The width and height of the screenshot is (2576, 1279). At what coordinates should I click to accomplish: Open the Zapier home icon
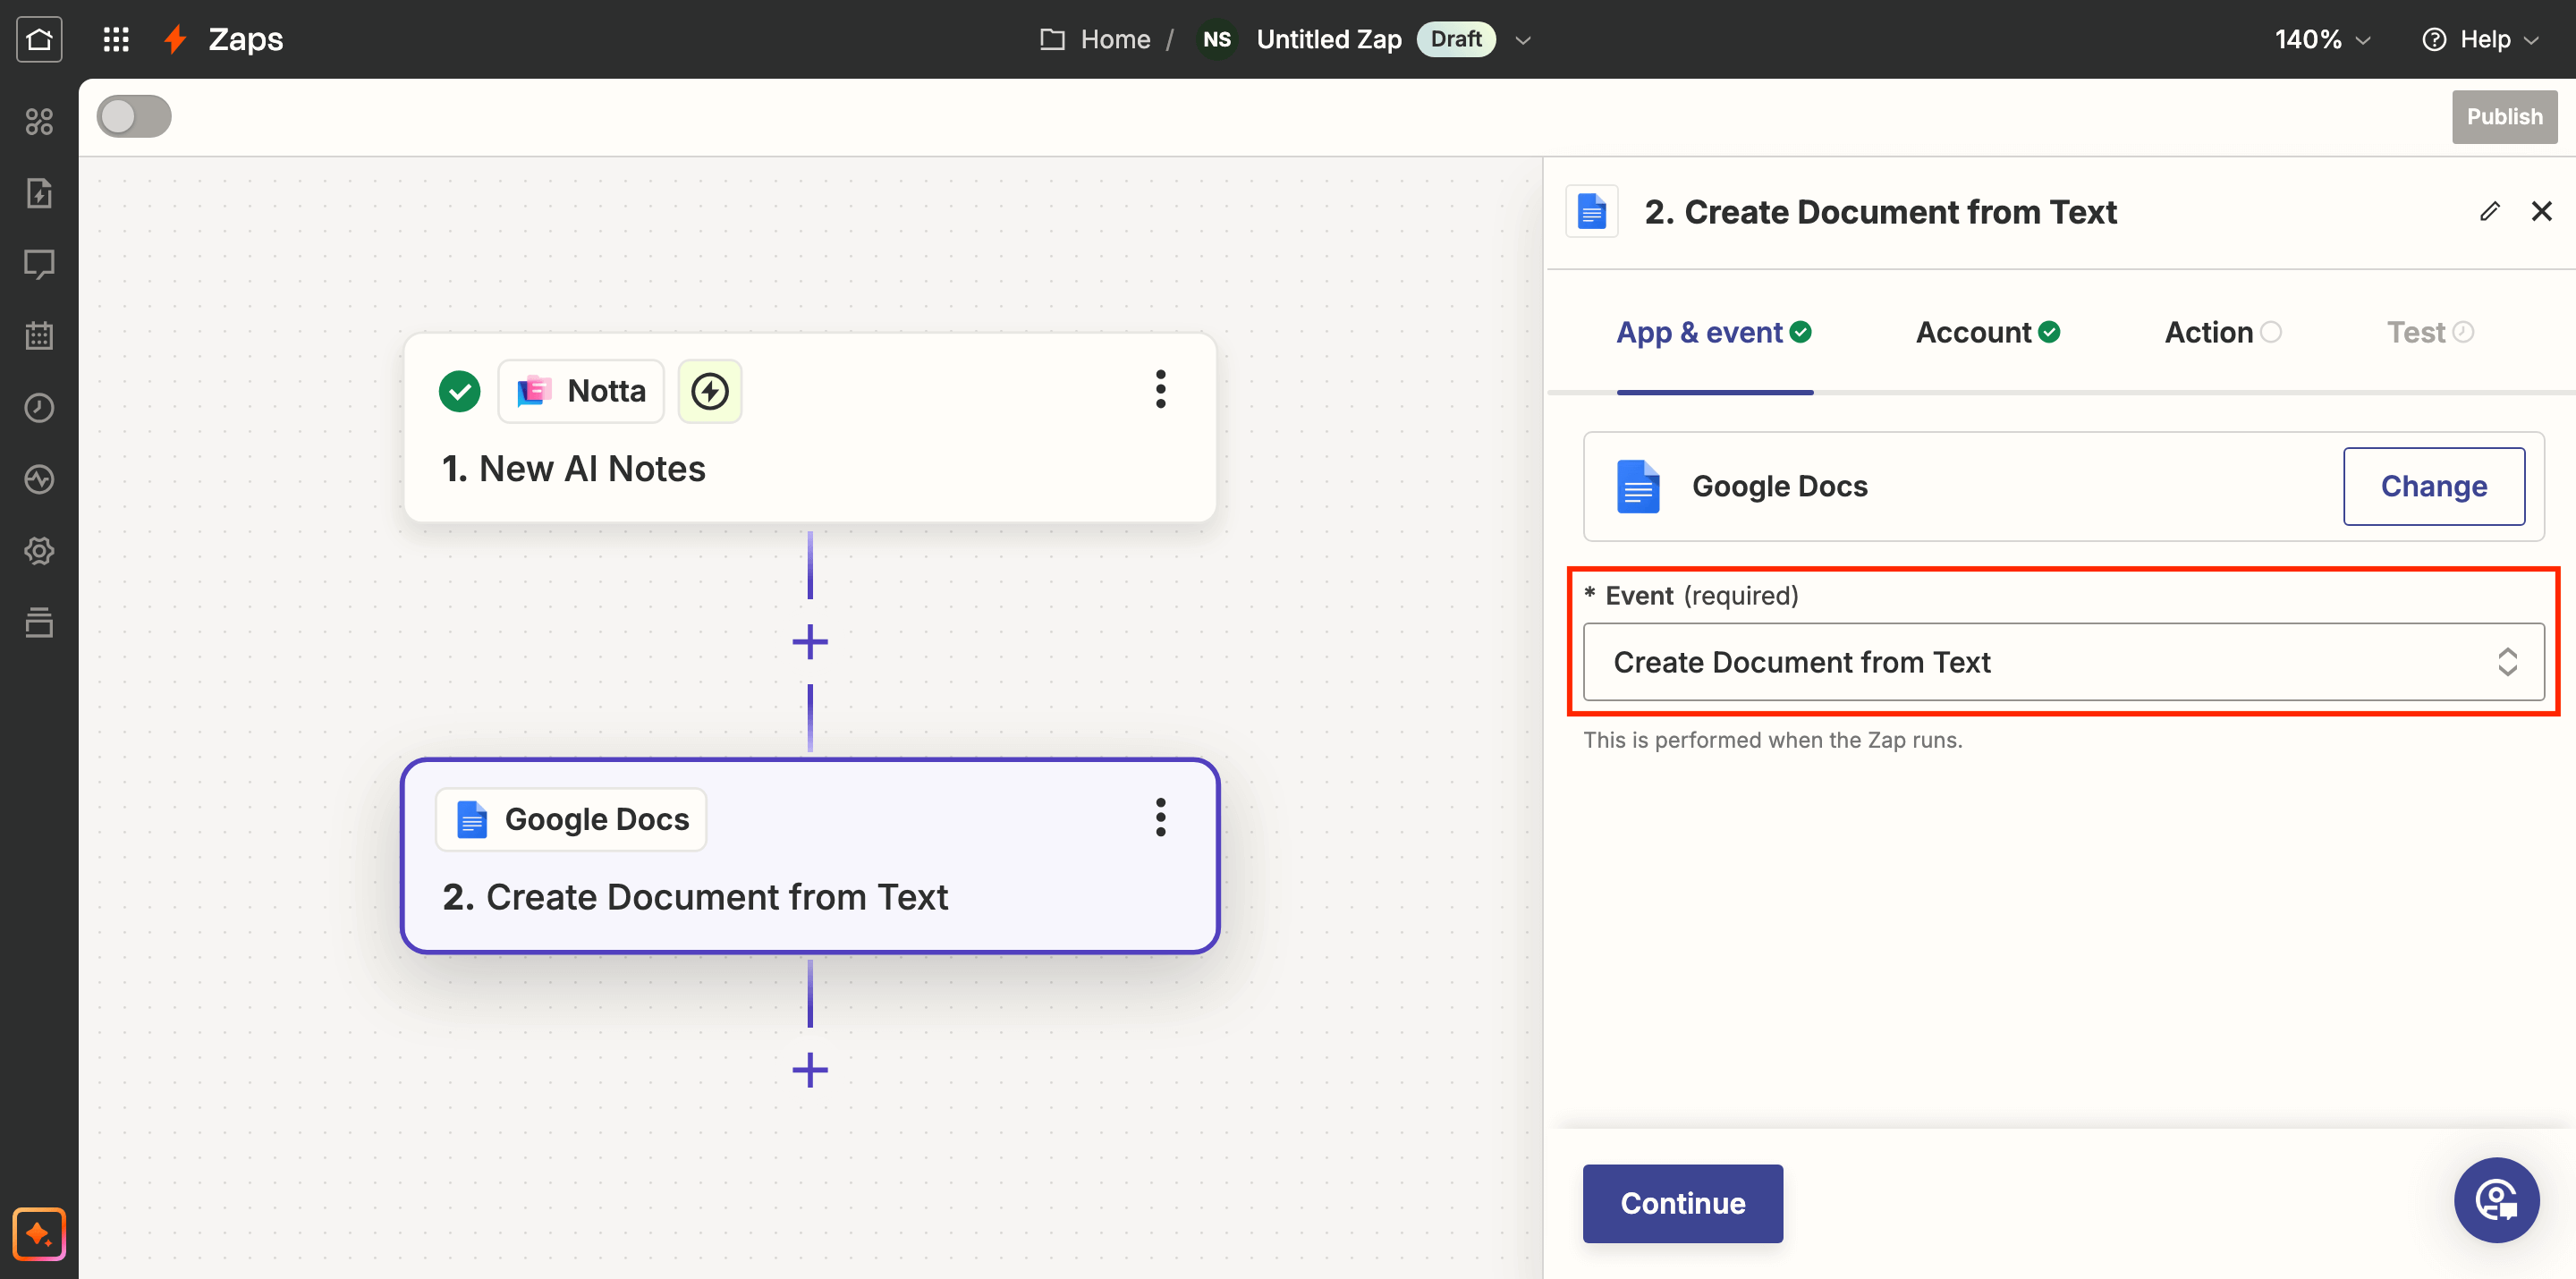(x=39, y=39)
